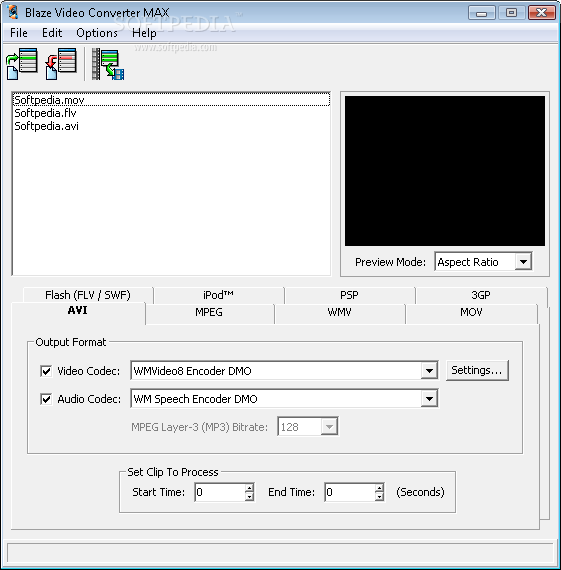Open the File menu
561x570 pixels.
tap(19, 33)
